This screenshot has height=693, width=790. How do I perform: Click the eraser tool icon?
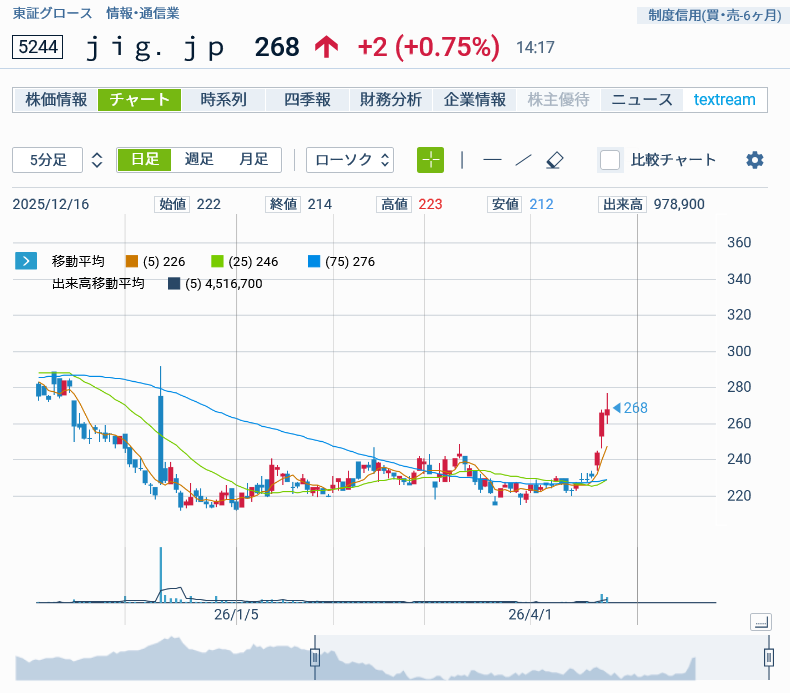555,160
